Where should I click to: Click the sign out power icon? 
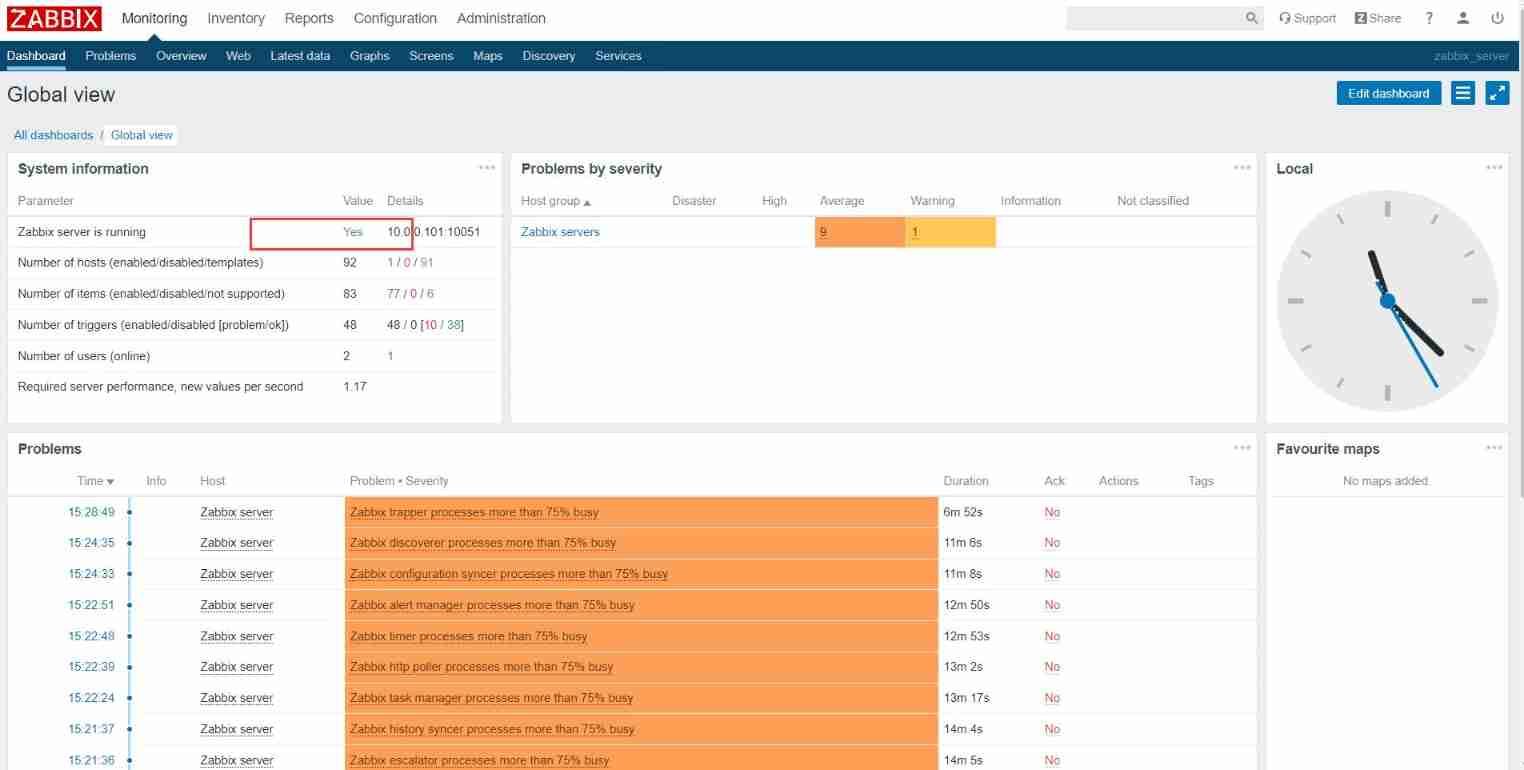click(x=1497, y=18)
